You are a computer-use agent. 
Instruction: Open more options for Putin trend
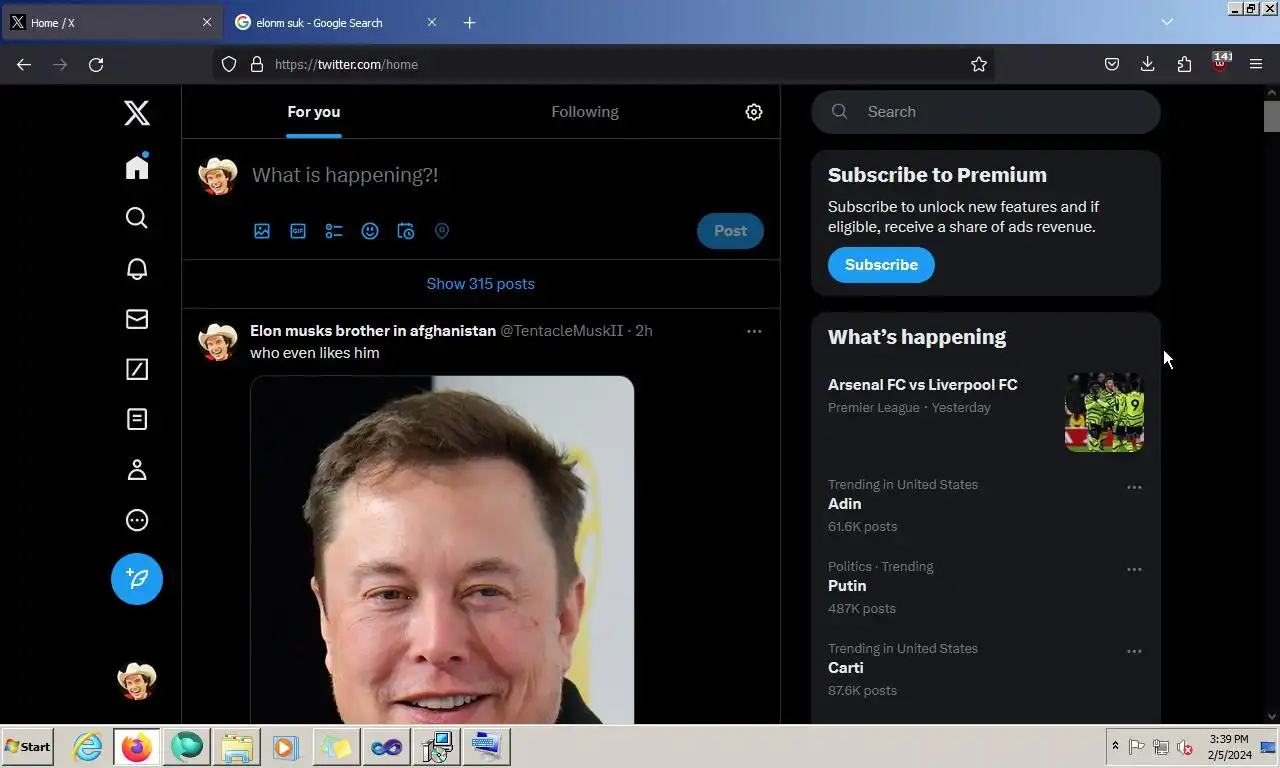point(1134,570)
